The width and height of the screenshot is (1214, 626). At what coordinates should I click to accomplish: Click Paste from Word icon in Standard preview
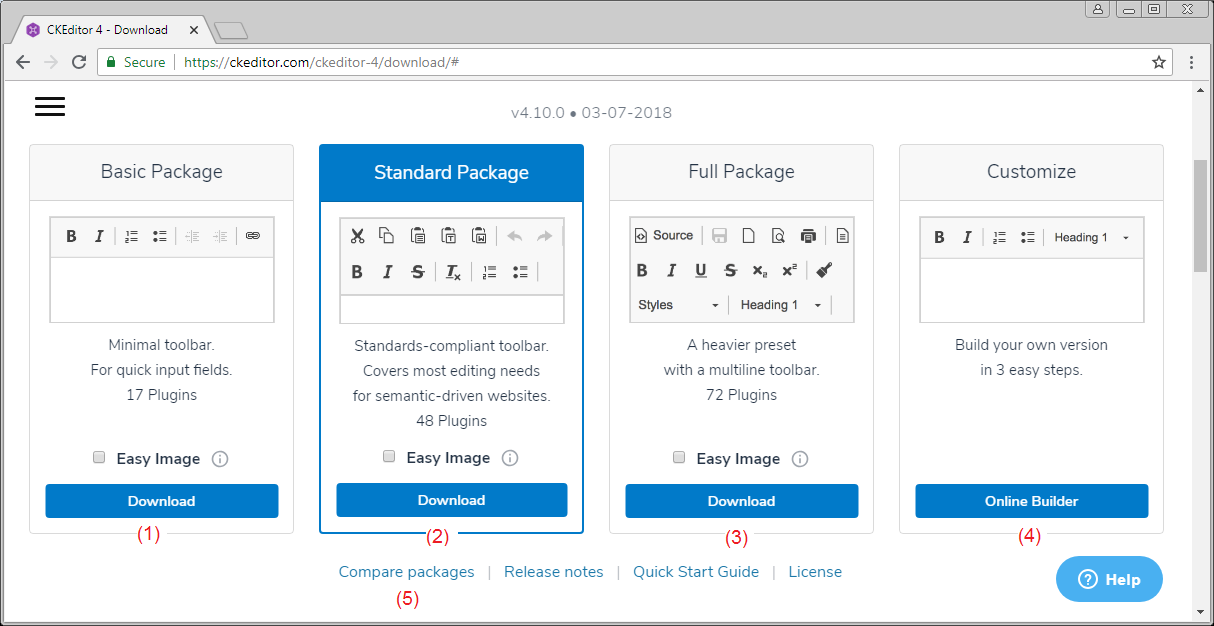coord(479,236)
